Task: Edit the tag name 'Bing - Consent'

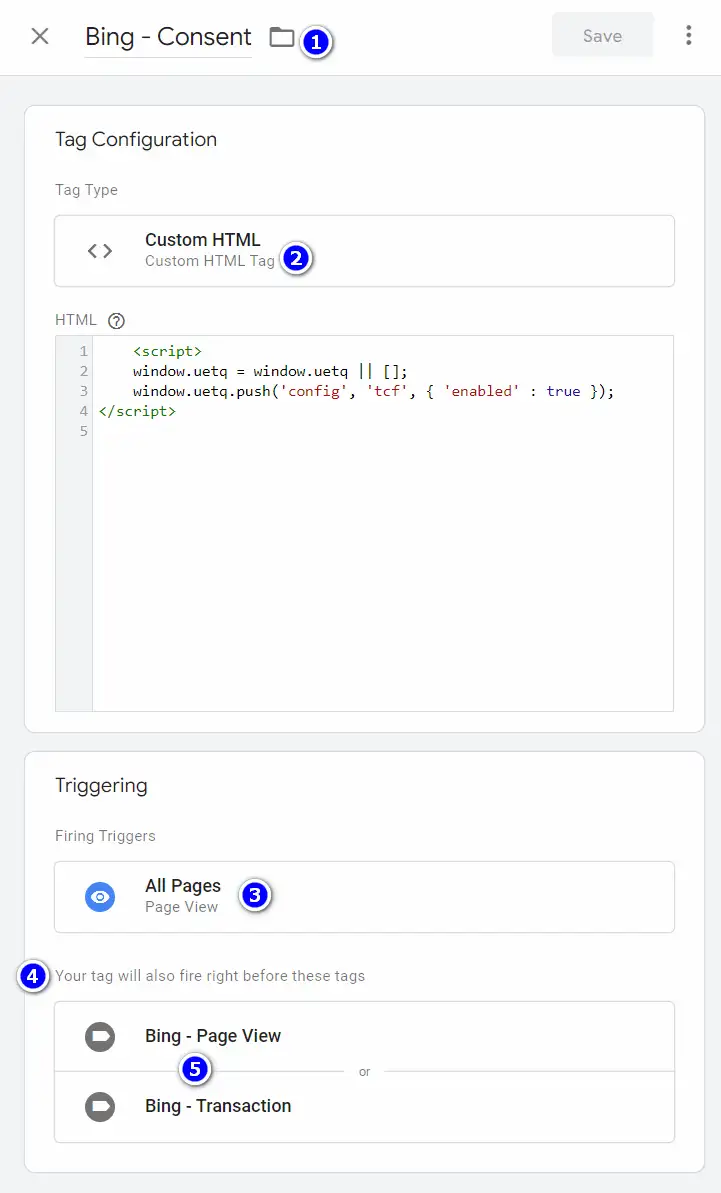Action: [x=168, y=37]
